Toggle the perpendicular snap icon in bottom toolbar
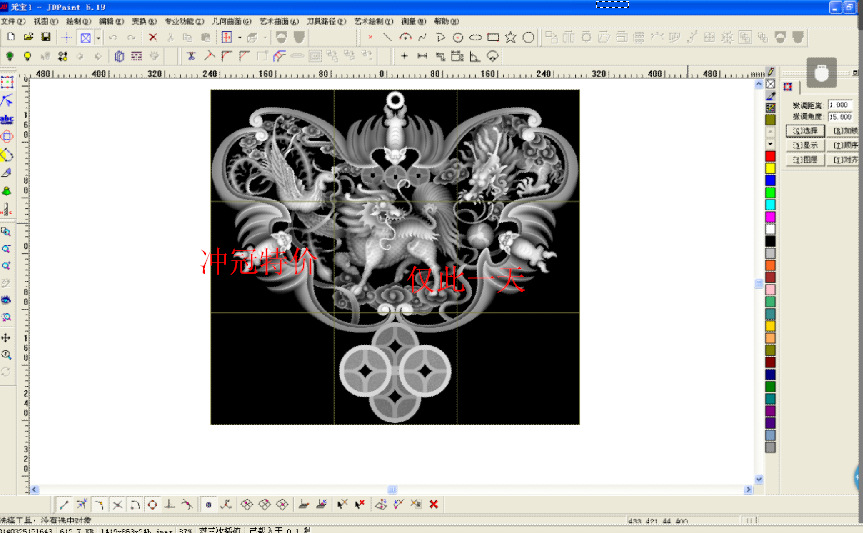 pyautogui.click(x=170, y=504)
